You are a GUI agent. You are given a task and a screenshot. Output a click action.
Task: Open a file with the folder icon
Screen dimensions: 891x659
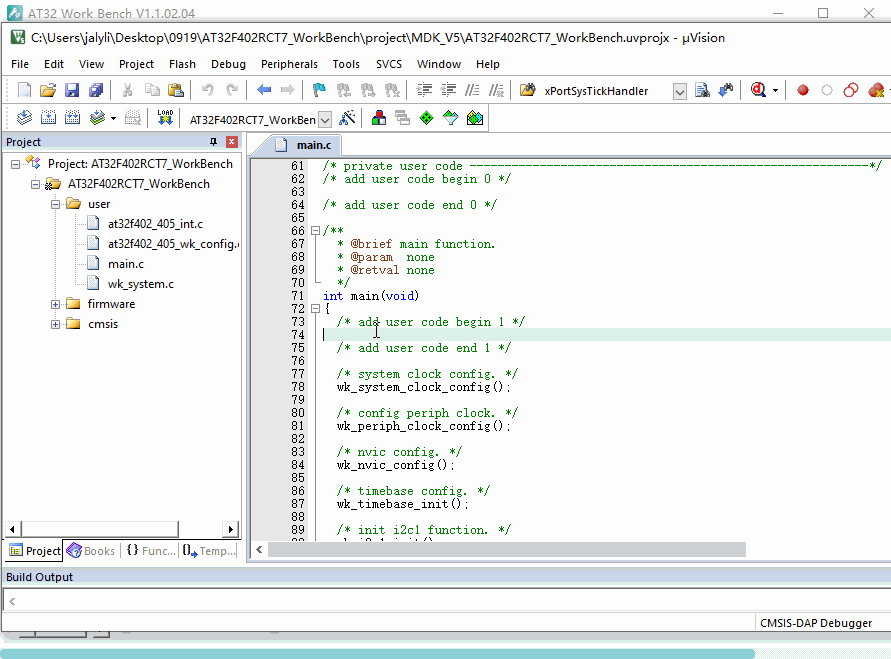pos(48,90)
